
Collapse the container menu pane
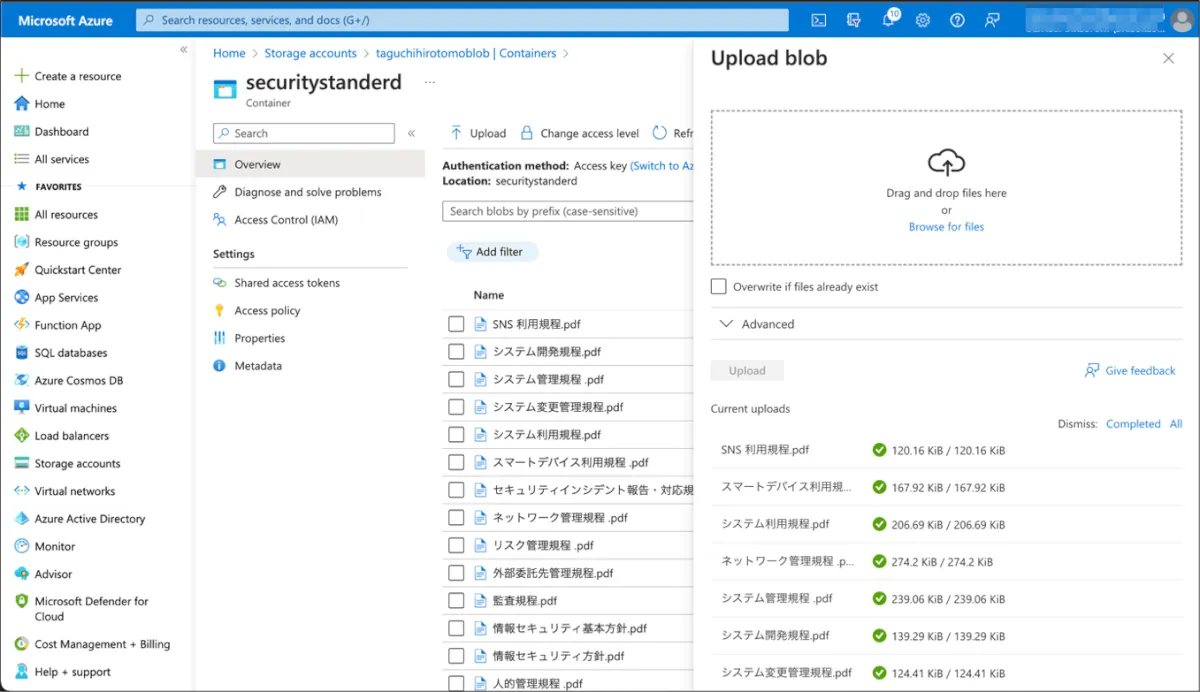pyautogui.click(x=411, y=133)
